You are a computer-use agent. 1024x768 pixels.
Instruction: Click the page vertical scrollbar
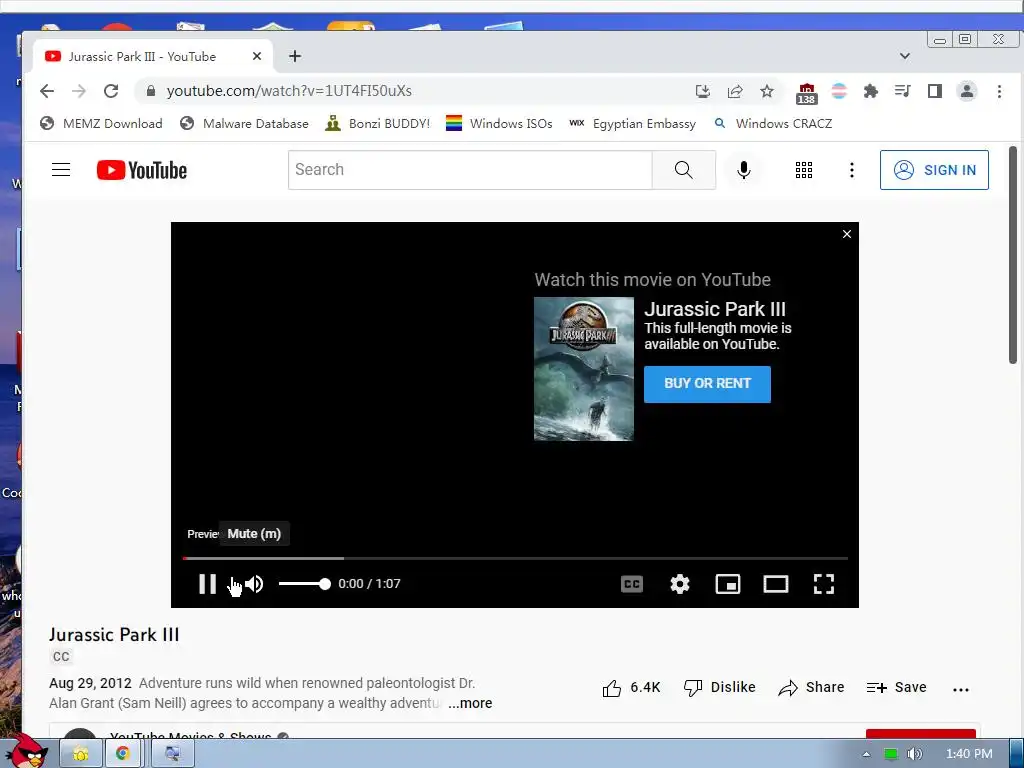1013,255
